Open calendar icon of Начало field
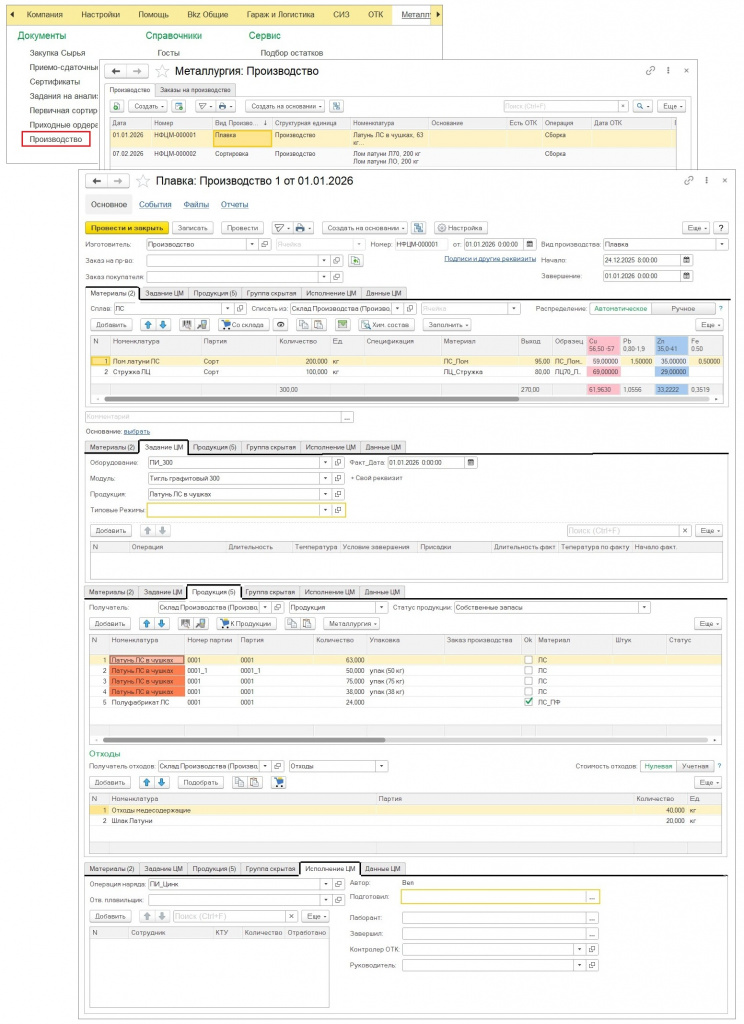 pos(687,260)
